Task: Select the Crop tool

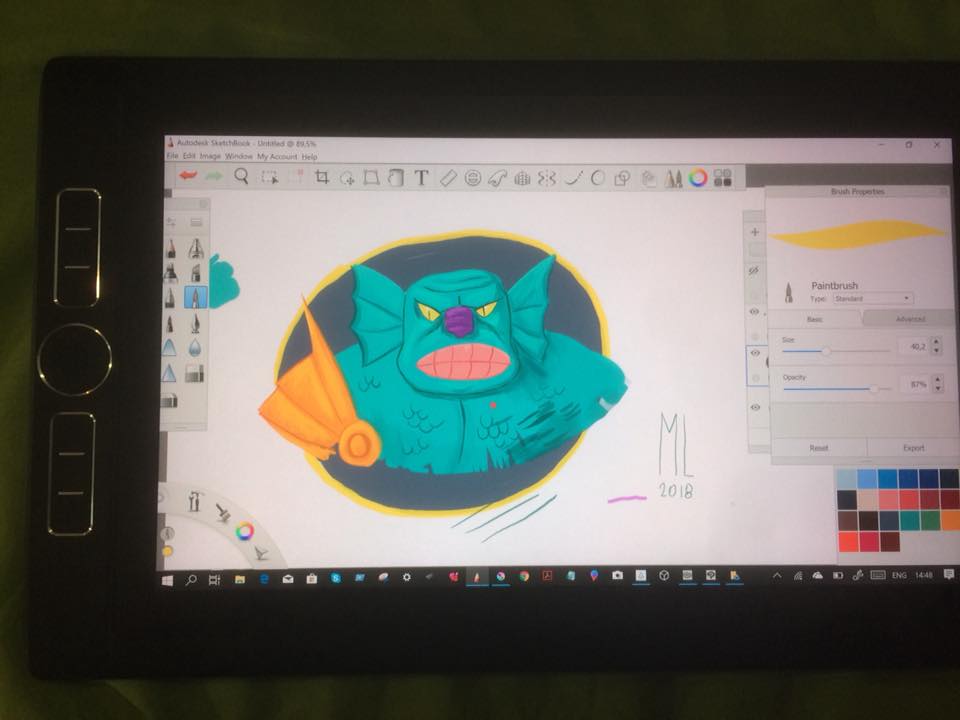Action: tap(322, 178)
